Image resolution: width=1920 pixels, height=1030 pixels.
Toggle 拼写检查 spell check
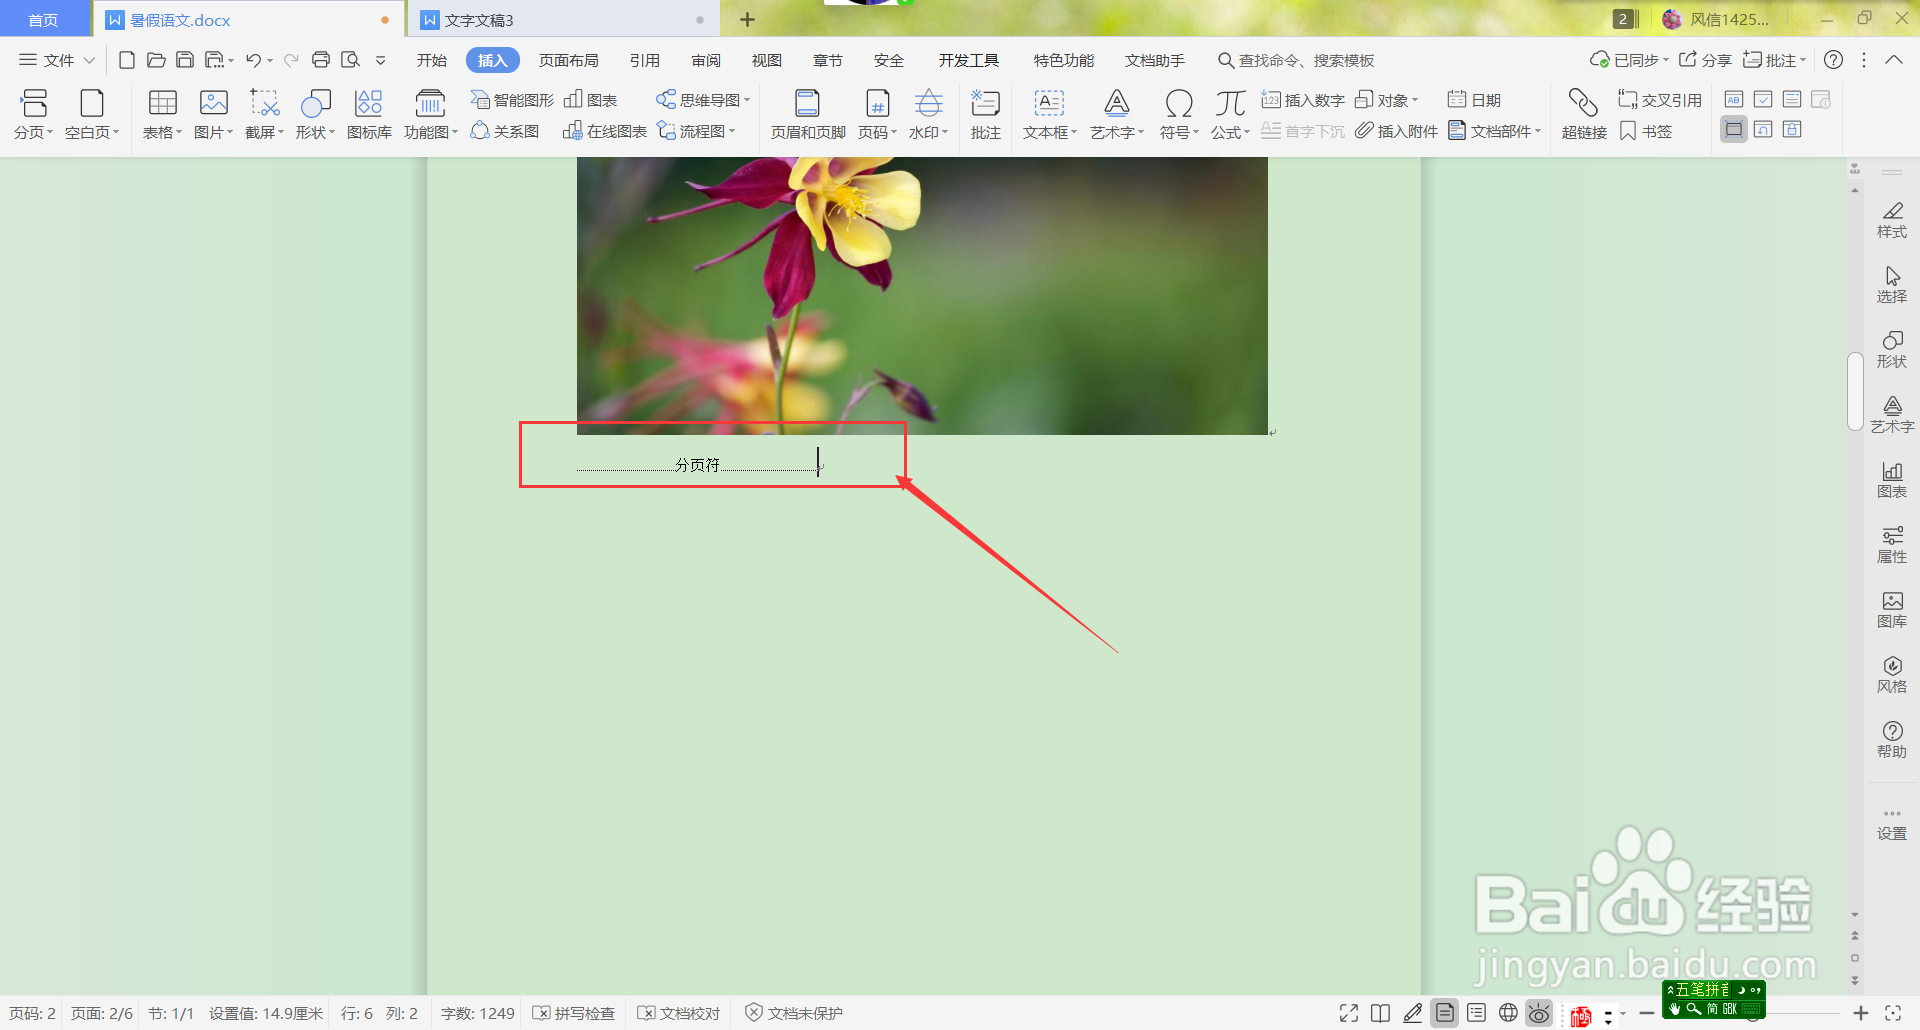click(x=574, y=1013)
